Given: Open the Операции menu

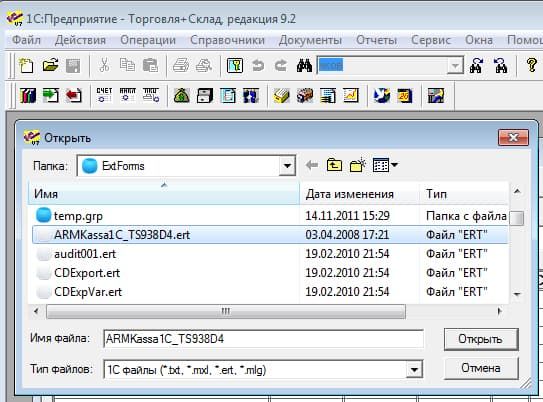Looking at the screenshot, I should point(148,40).
